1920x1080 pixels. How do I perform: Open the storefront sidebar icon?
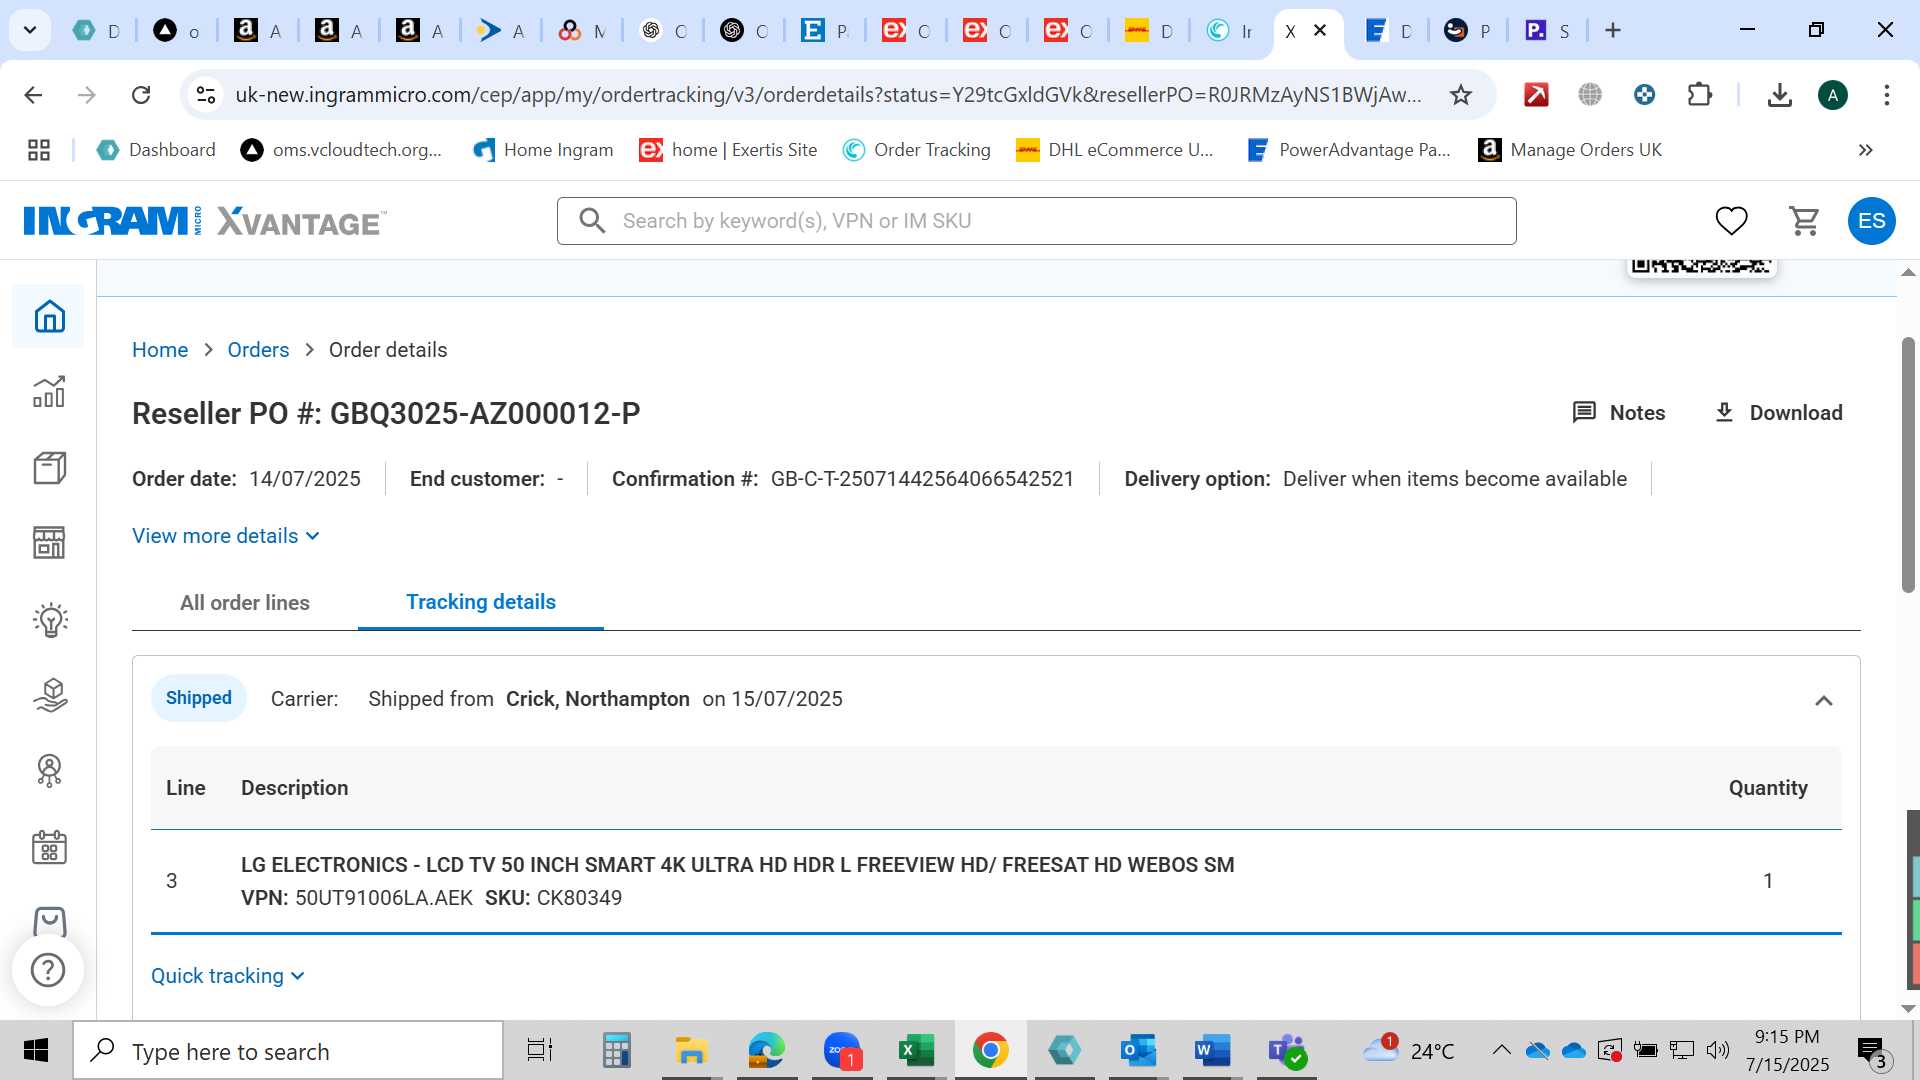[x=49, y=543]
